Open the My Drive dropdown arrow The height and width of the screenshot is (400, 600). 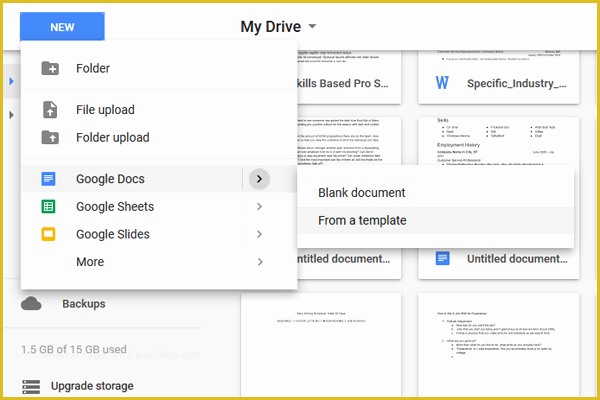pos(312,26)
